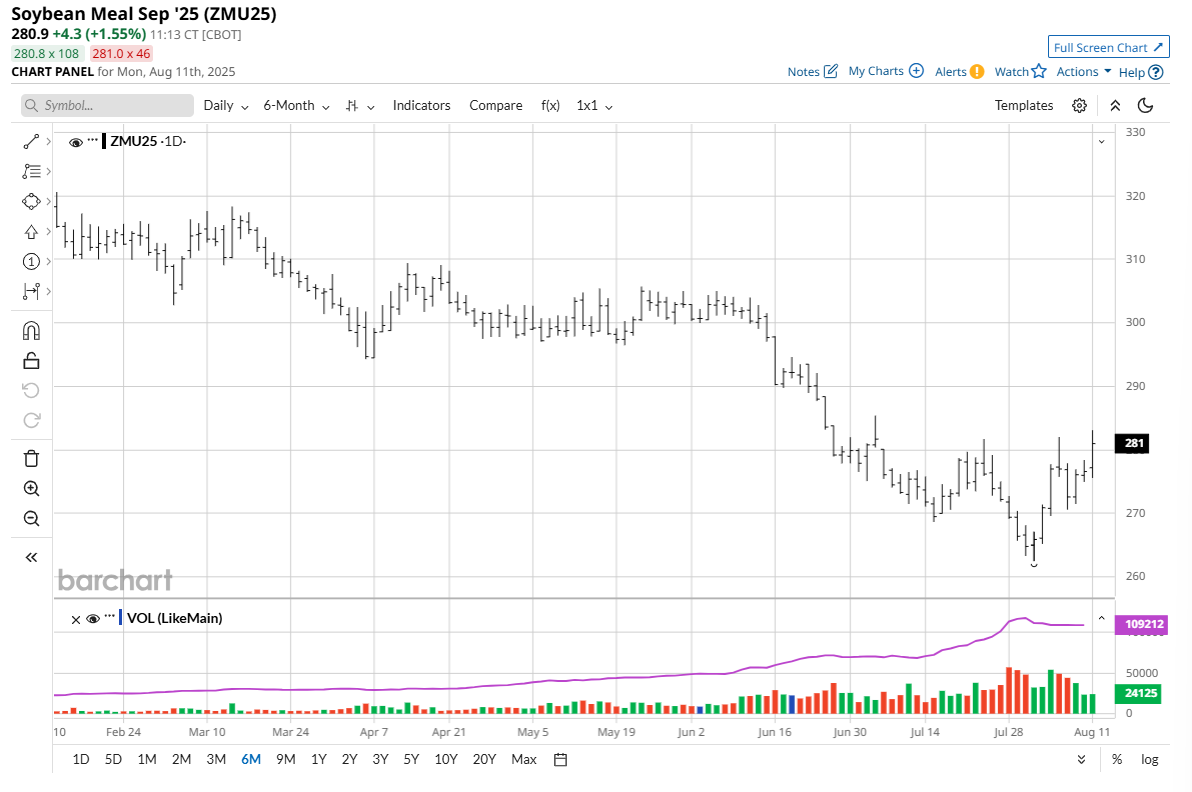
Task: Open the Help link
Action: (1140, 72)
